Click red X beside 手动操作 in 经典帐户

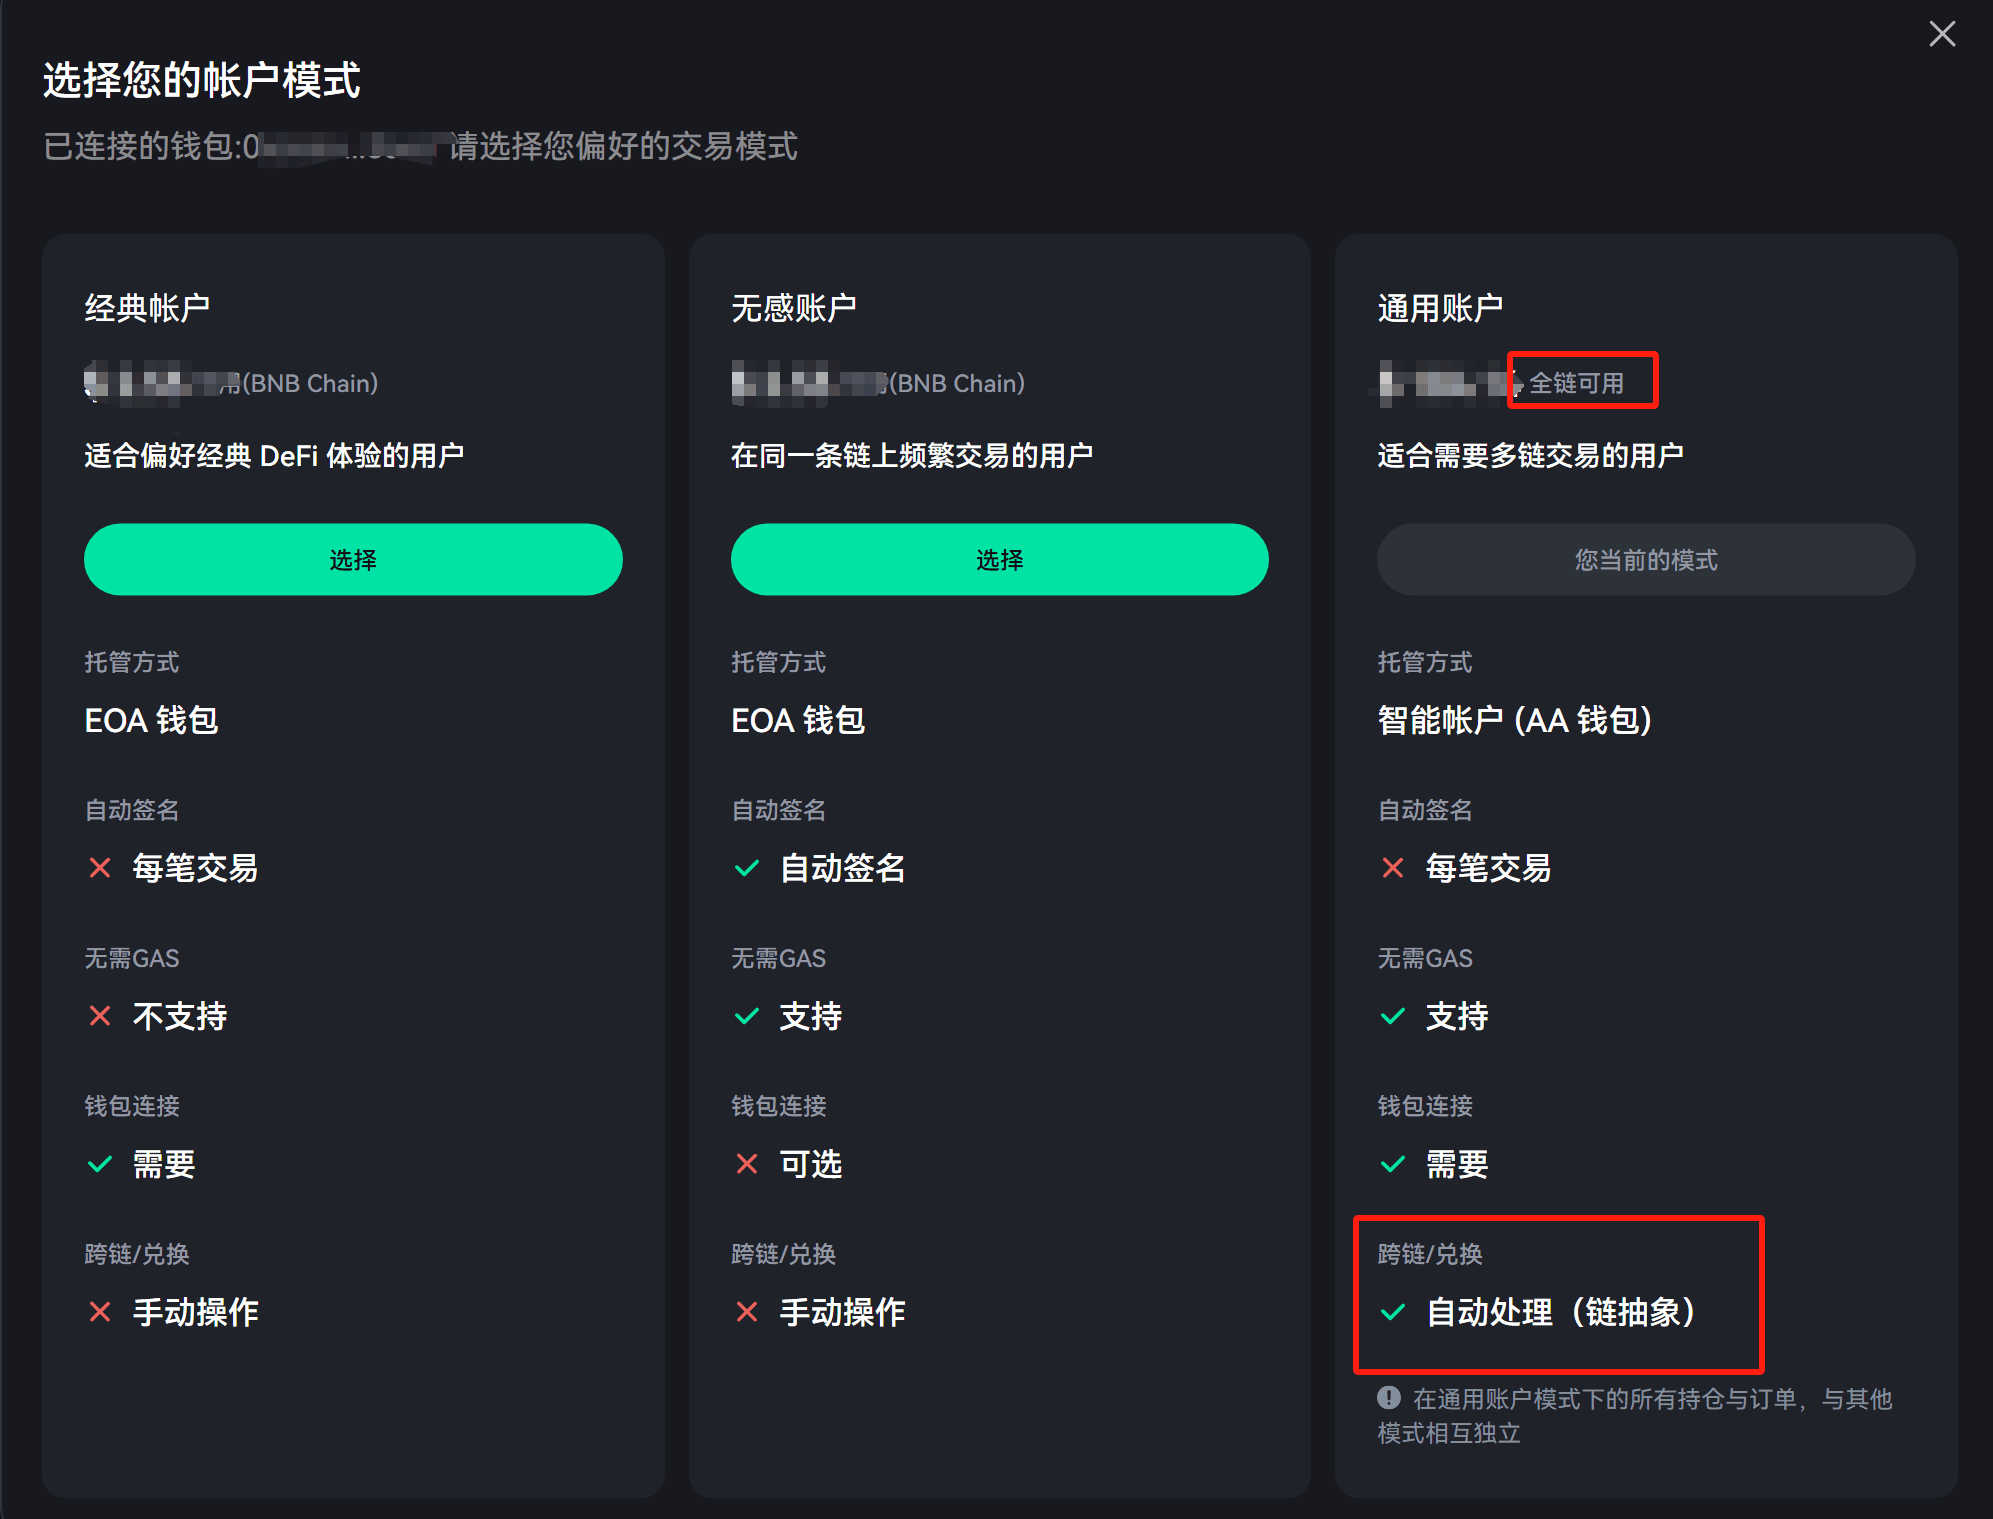pos(100,1312)
